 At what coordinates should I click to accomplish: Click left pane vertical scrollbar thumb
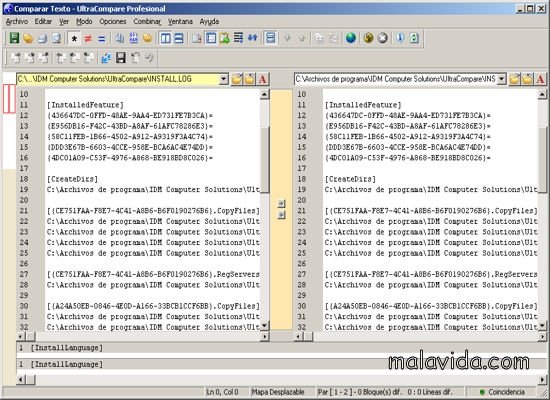pyautogui.click(x=264, y=160)
